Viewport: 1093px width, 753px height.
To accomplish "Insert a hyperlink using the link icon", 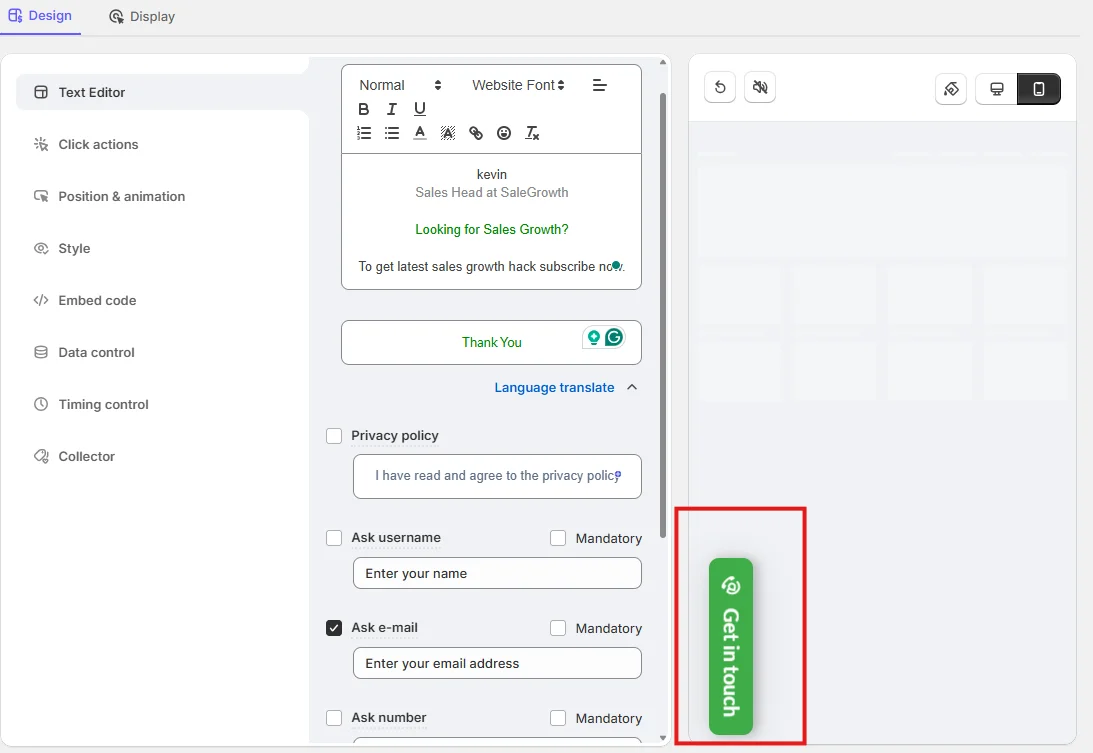I will 476,133.
